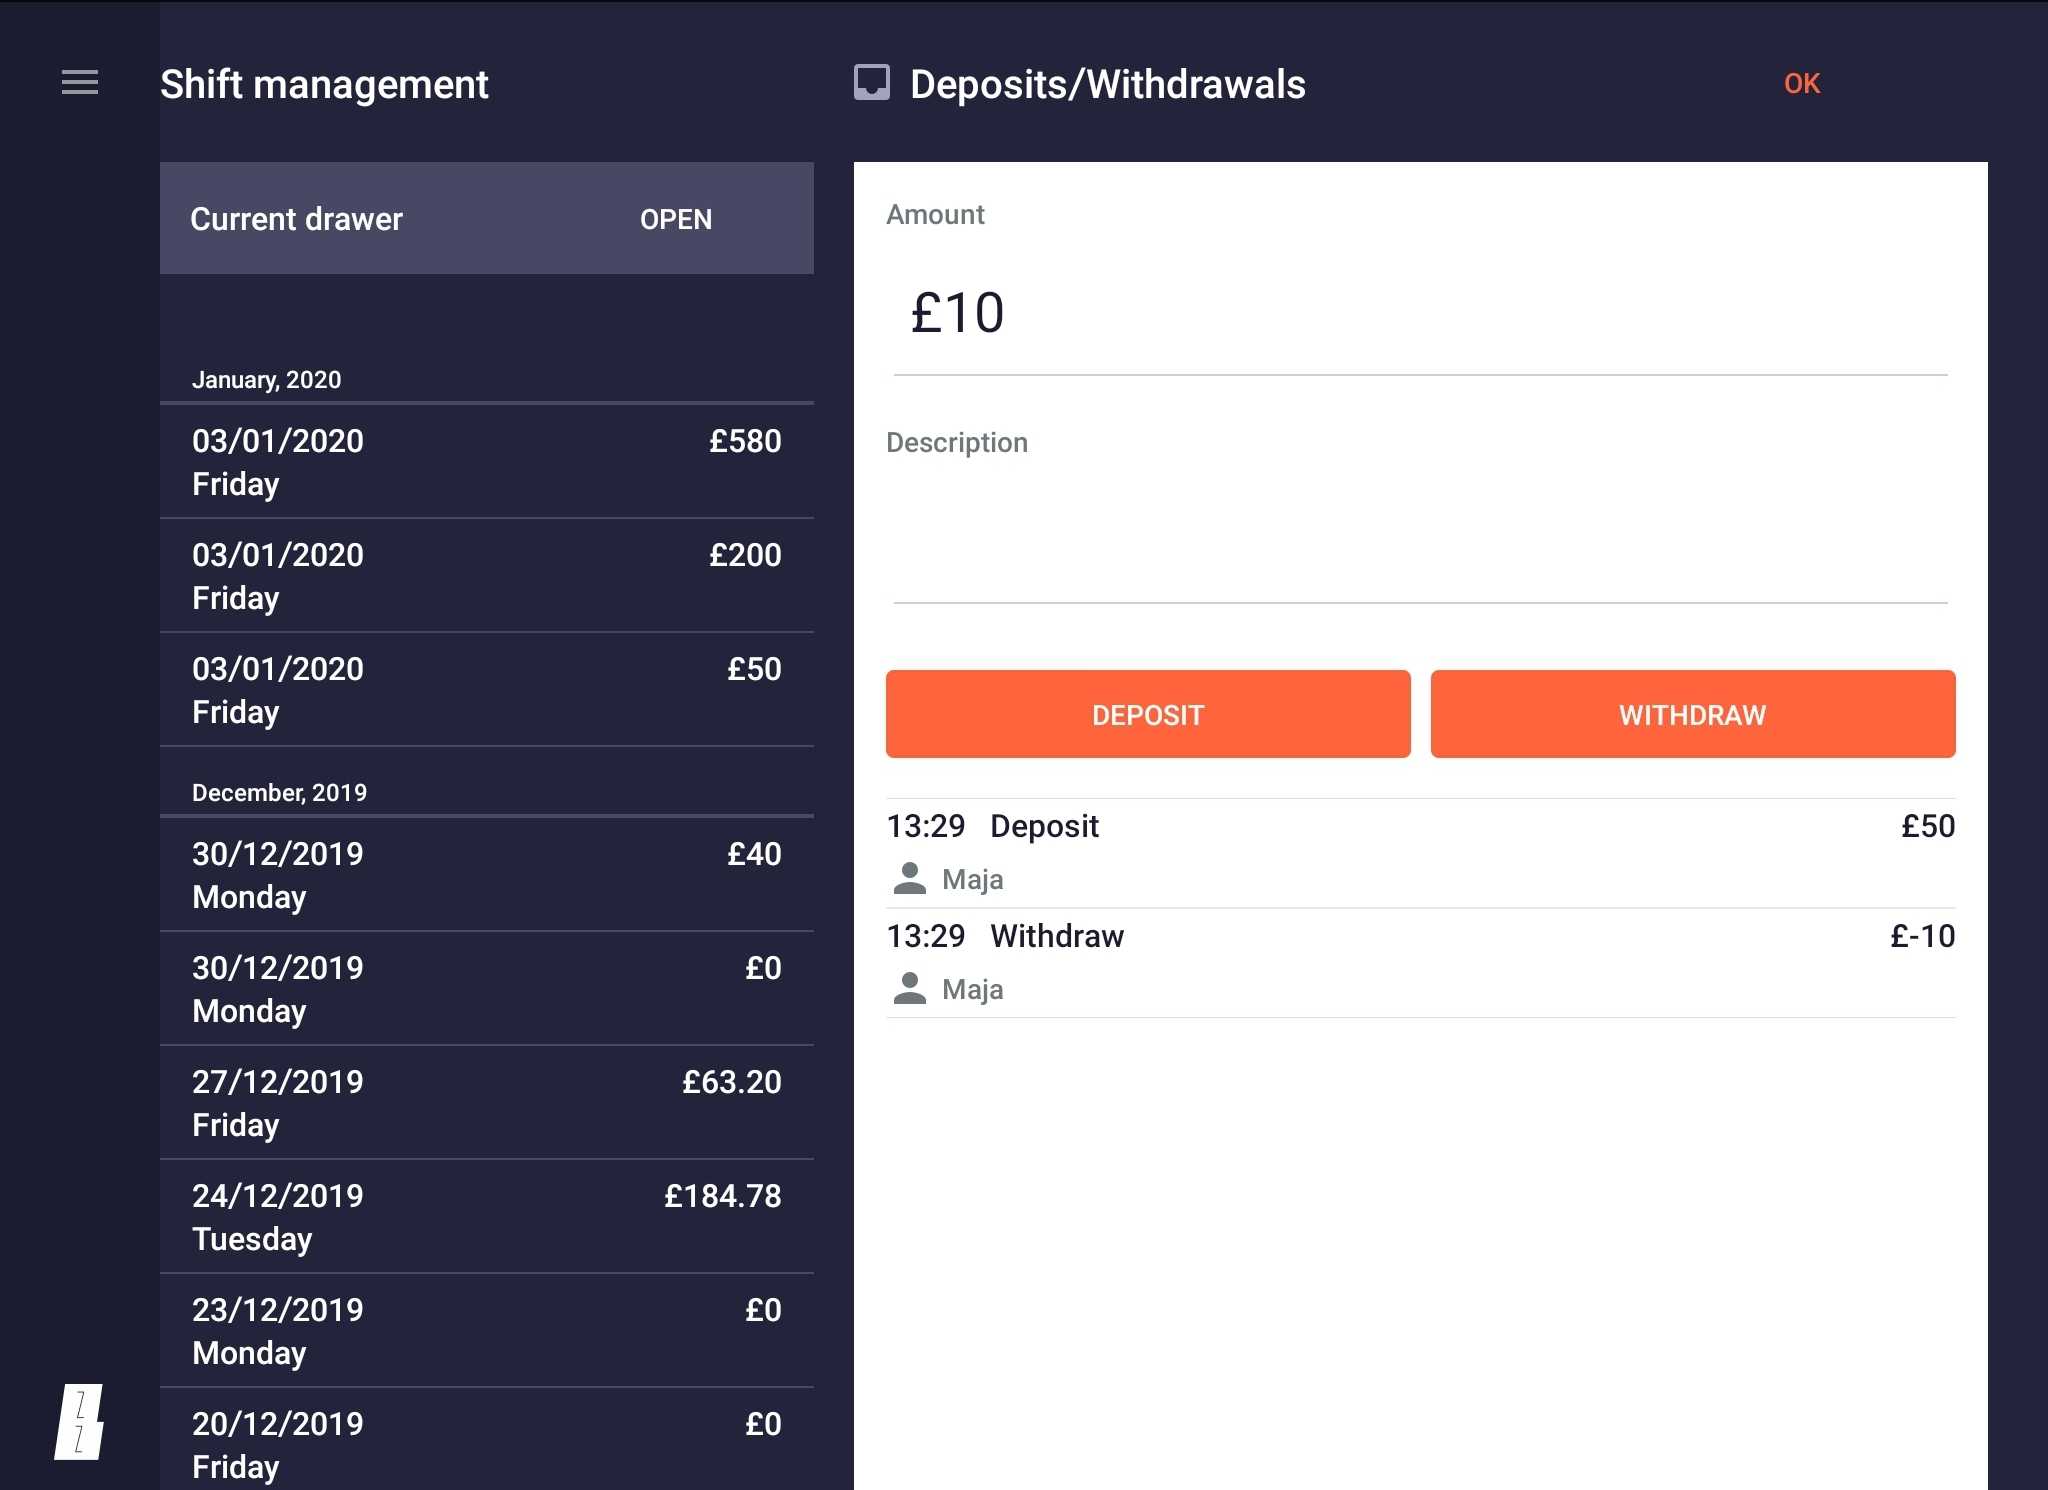Click the DEPOSIT button
Screen dimensions: 2048x1490
pyautogui.click(x=1148, y=714)
